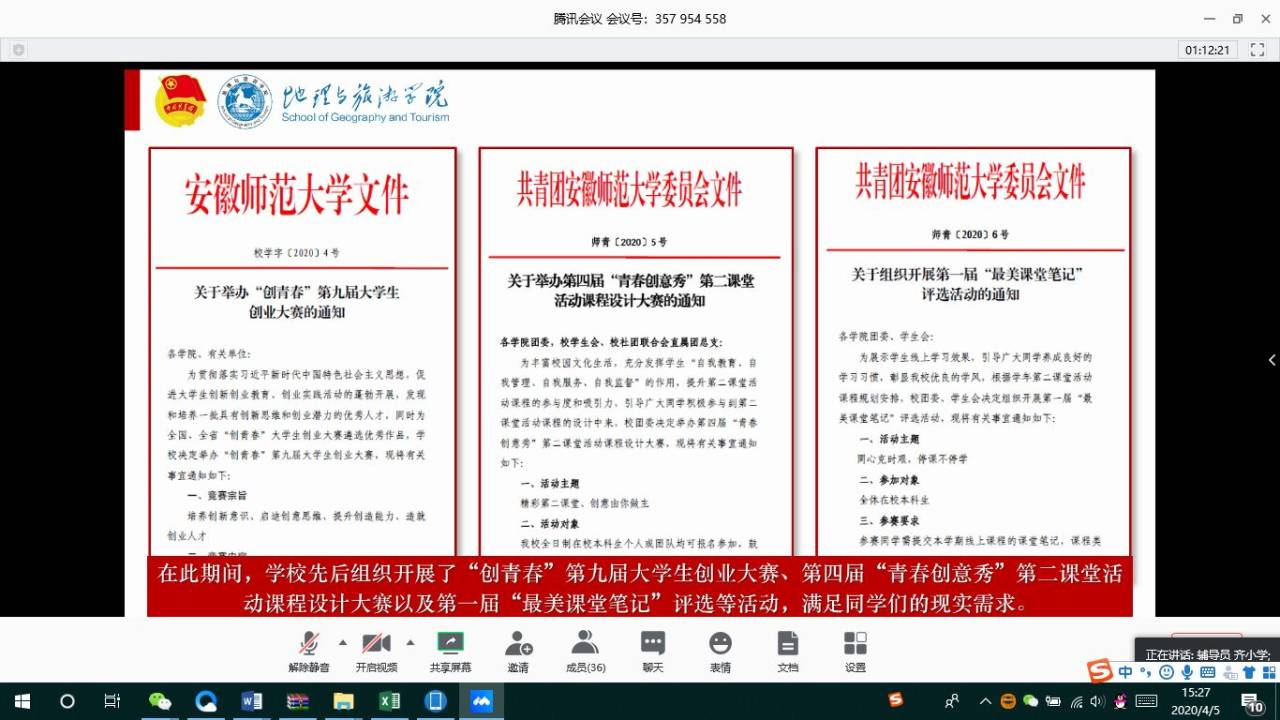Screen dimensions: 1280x720
Task: Open meeting Settings (设置)
Action: pos(855,643)
